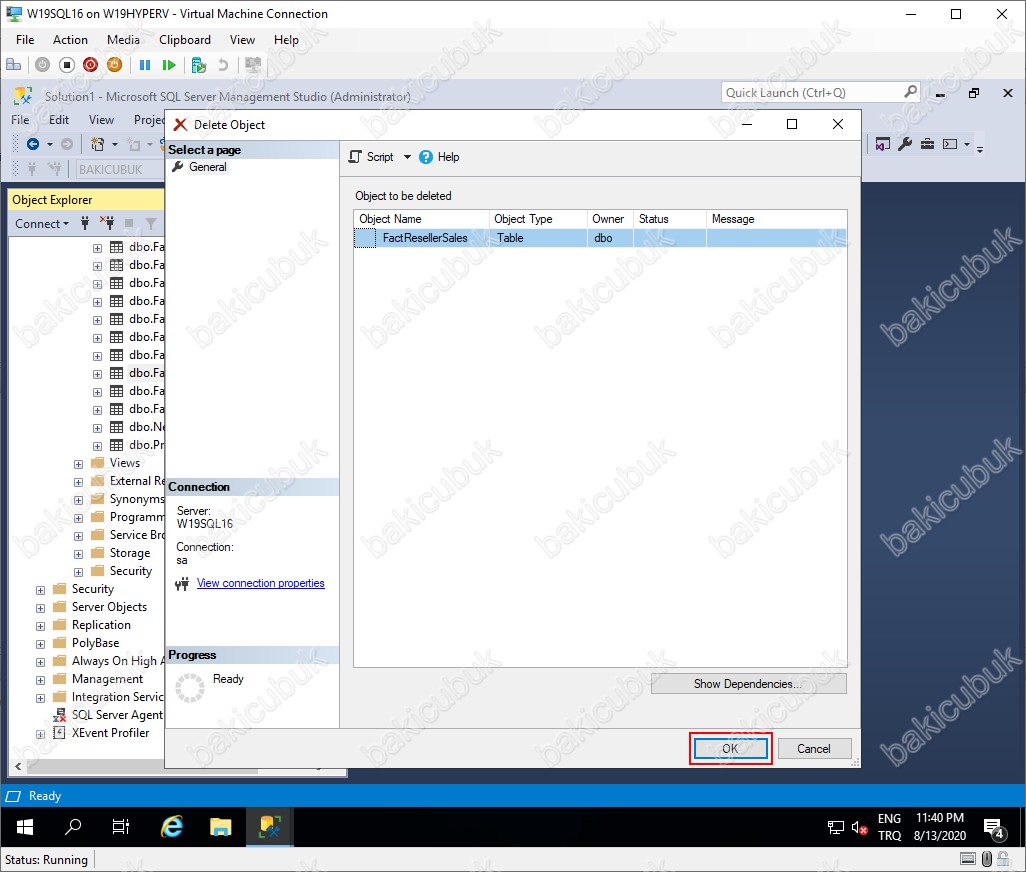Pause the virtual machine
1026x872 pixels.
[145, 65]
